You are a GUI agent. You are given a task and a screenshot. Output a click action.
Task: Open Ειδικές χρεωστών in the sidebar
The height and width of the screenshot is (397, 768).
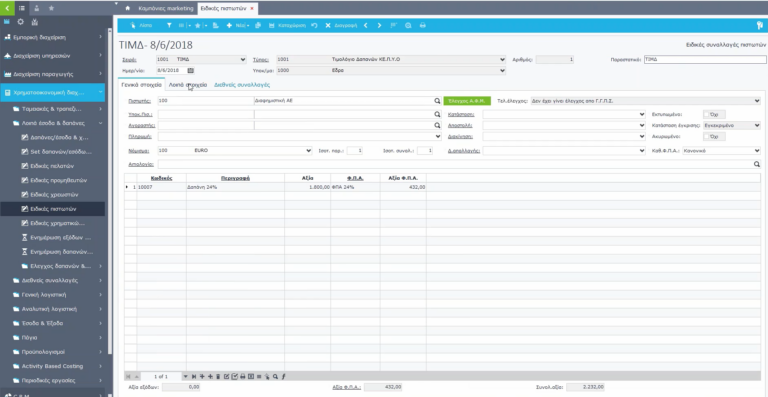click(52, 194)
